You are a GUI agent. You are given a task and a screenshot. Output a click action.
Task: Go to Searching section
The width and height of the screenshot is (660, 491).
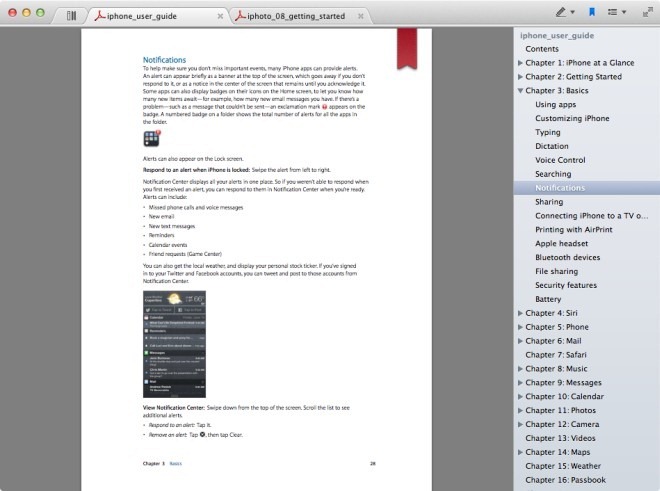point(553,174)
